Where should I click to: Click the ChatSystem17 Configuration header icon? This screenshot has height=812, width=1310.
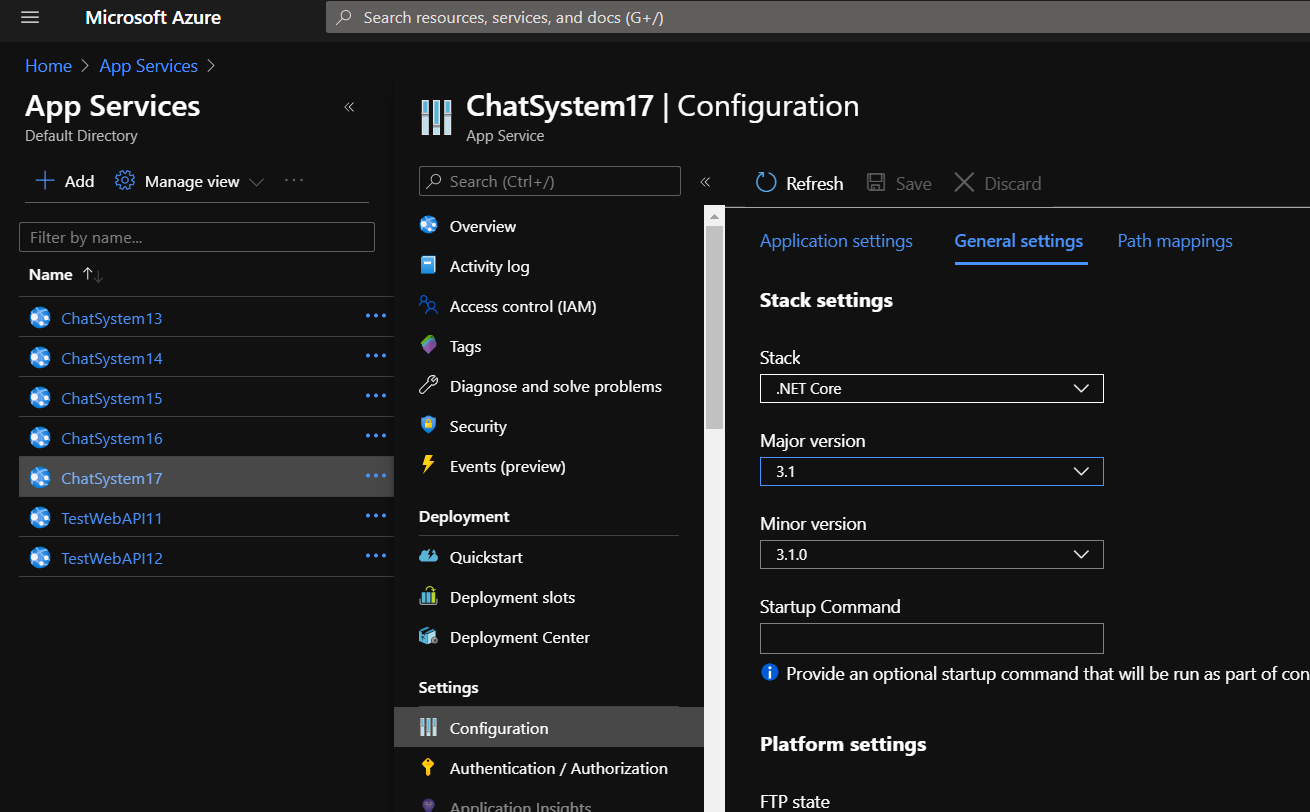coord(437,117)
